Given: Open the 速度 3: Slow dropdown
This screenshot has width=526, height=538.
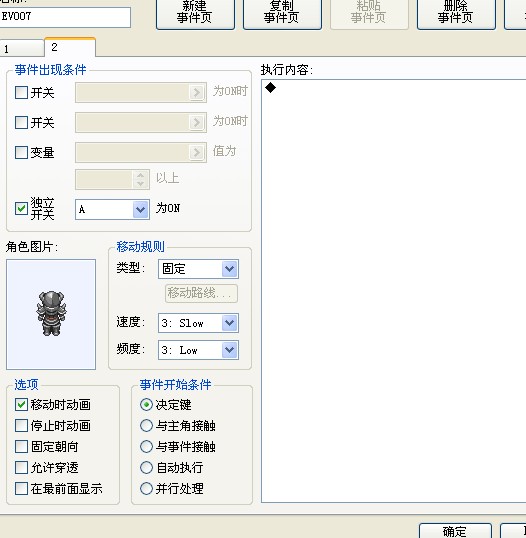Looking at the screenshot, I should click(198, 323).
